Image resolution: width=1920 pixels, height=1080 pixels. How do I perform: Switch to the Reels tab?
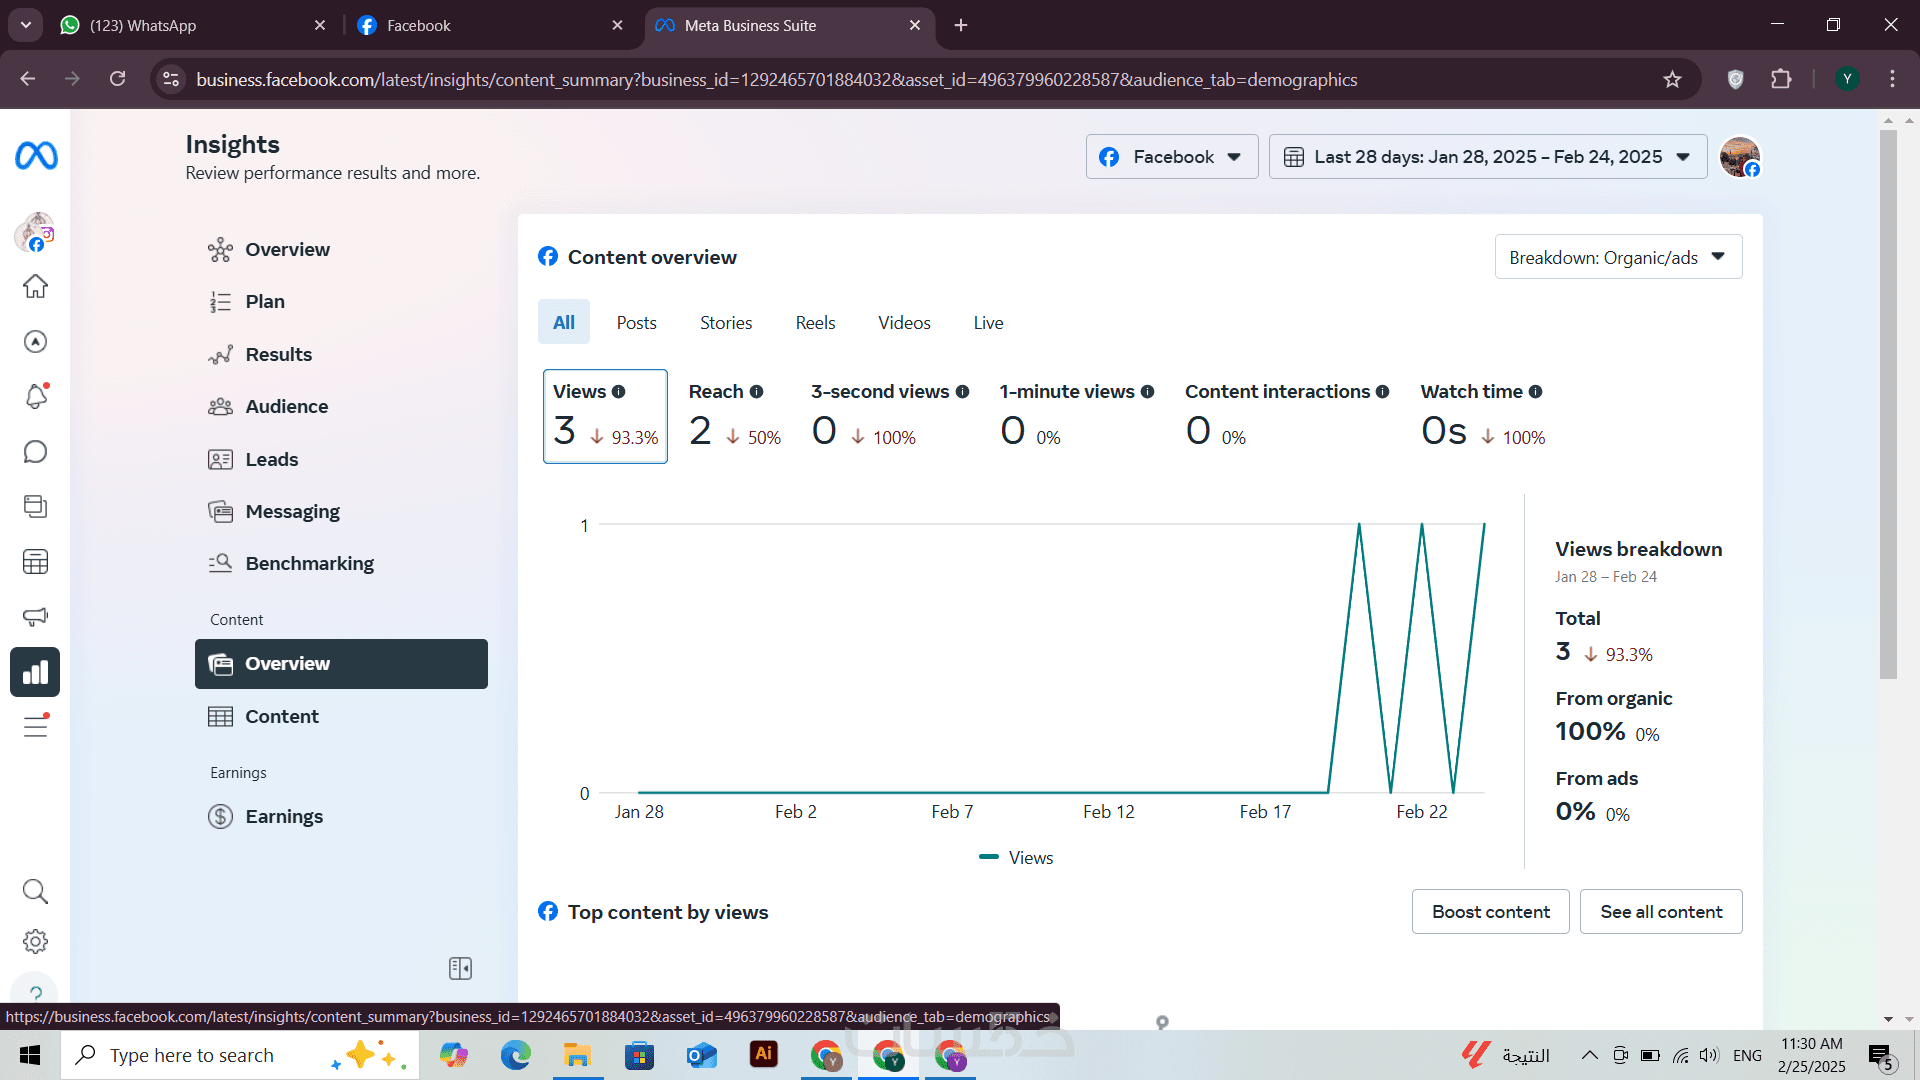[x=815, y=323]
